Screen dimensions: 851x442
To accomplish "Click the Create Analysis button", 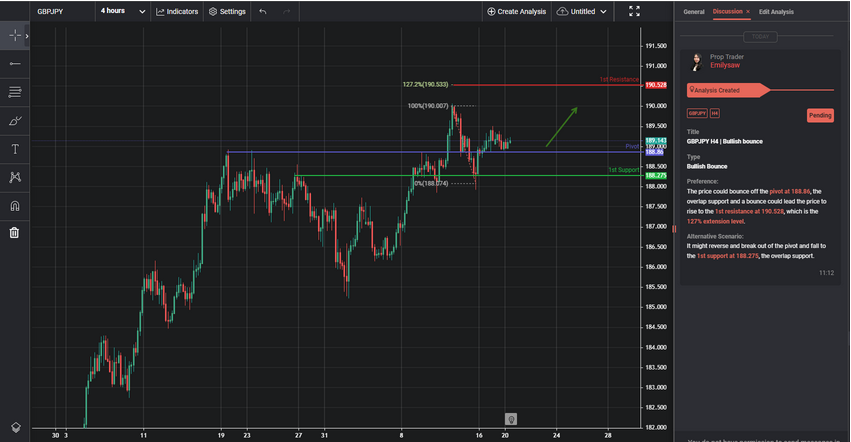I will 516,11.
